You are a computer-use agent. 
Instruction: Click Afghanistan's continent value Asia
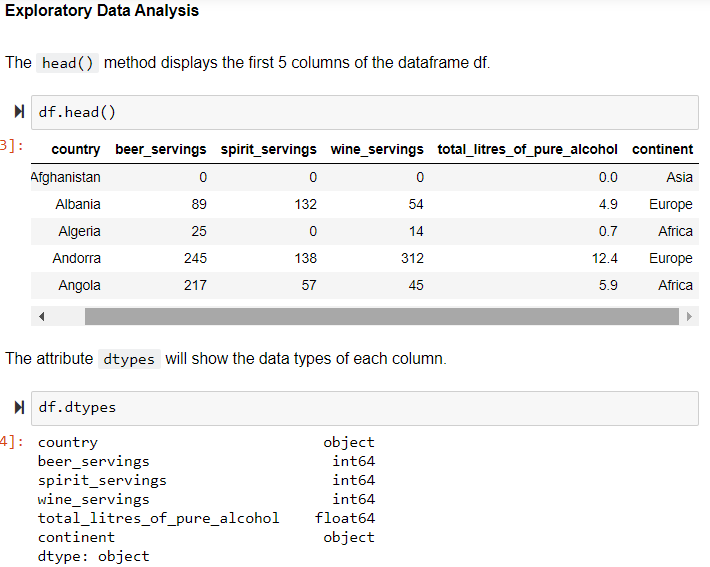679,177
